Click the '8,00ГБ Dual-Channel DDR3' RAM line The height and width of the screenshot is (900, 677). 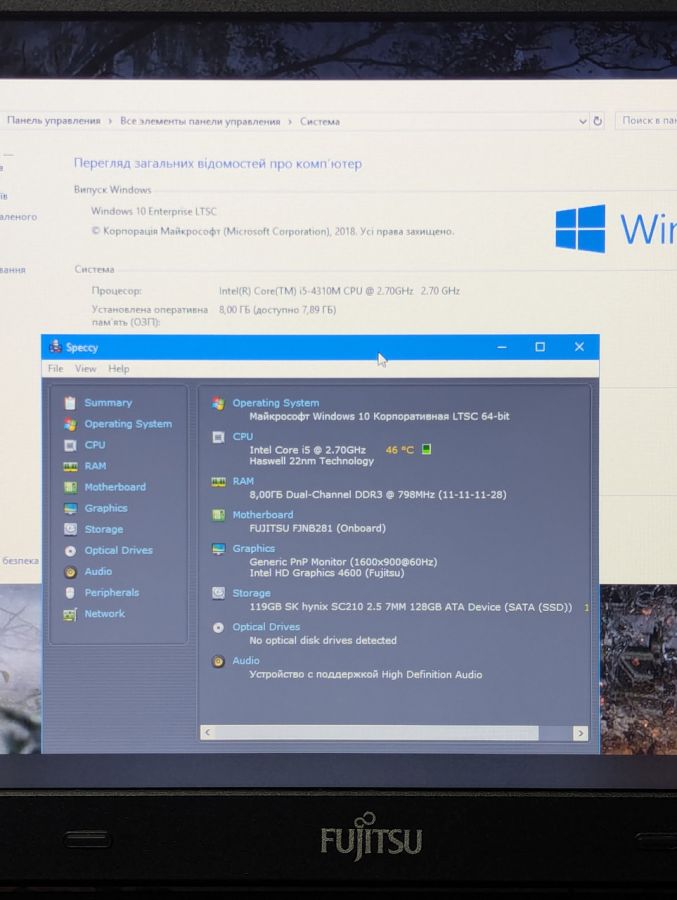pos(378,495)
